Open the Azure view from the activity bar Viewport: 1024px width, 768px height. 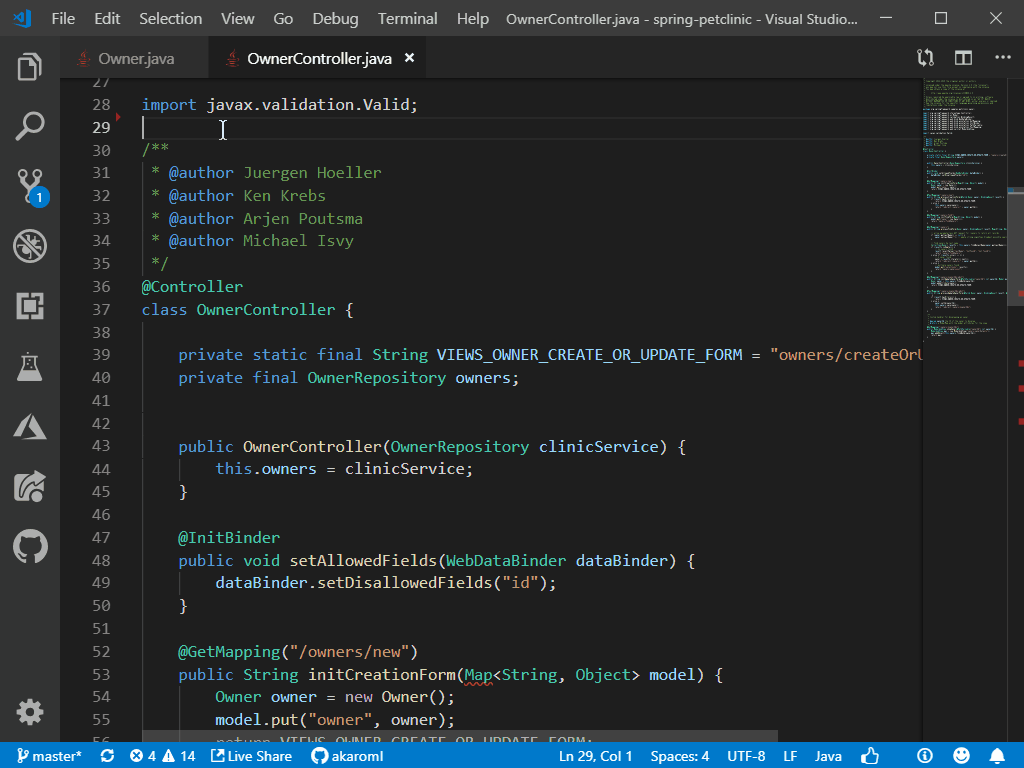point(30,427)
